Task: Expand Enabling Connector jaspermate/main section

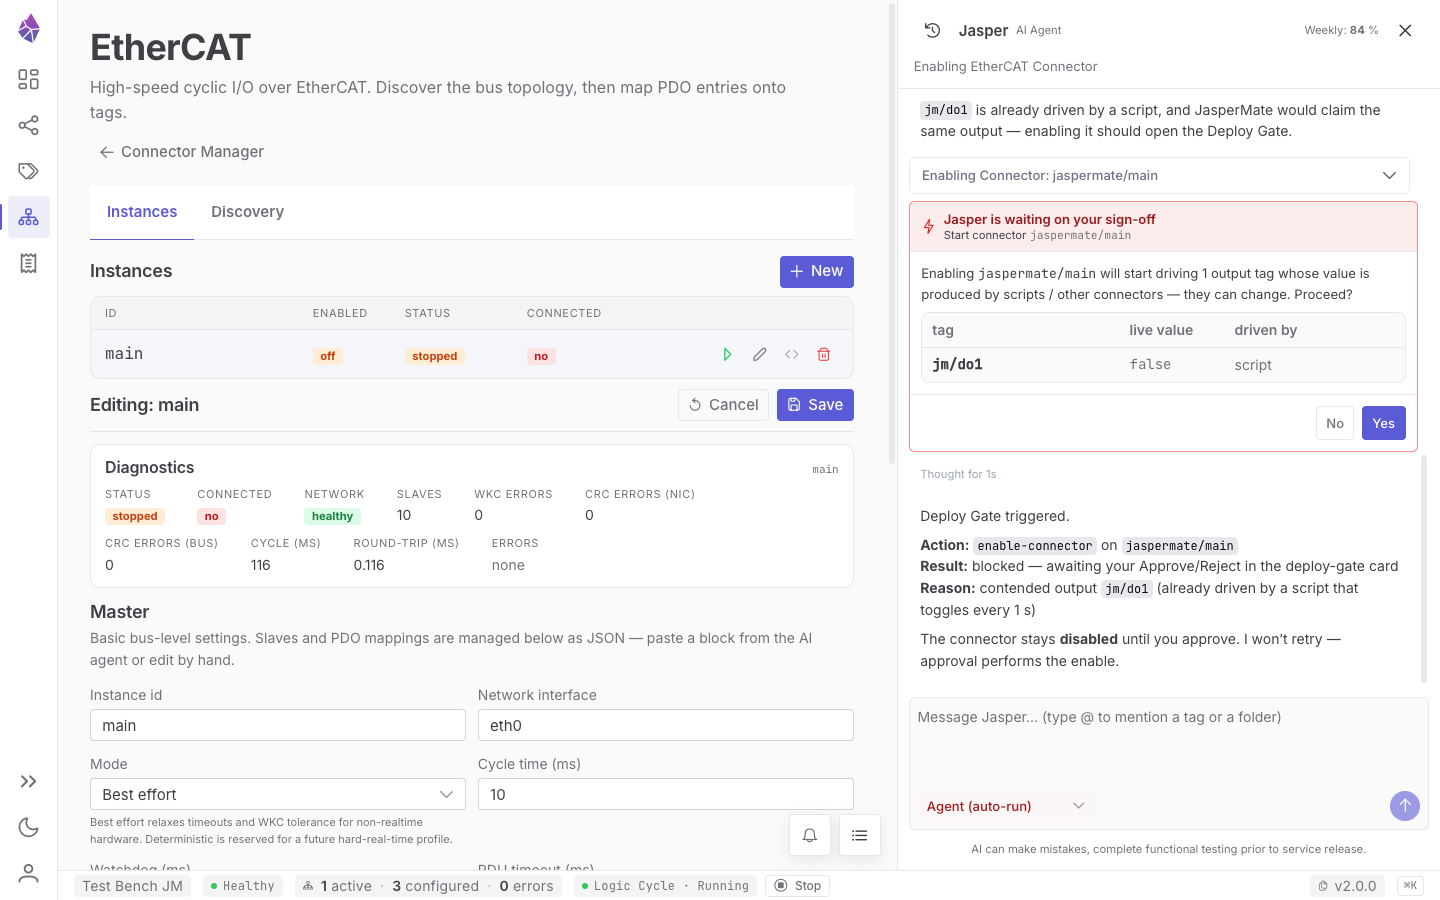Action: 1159,175
